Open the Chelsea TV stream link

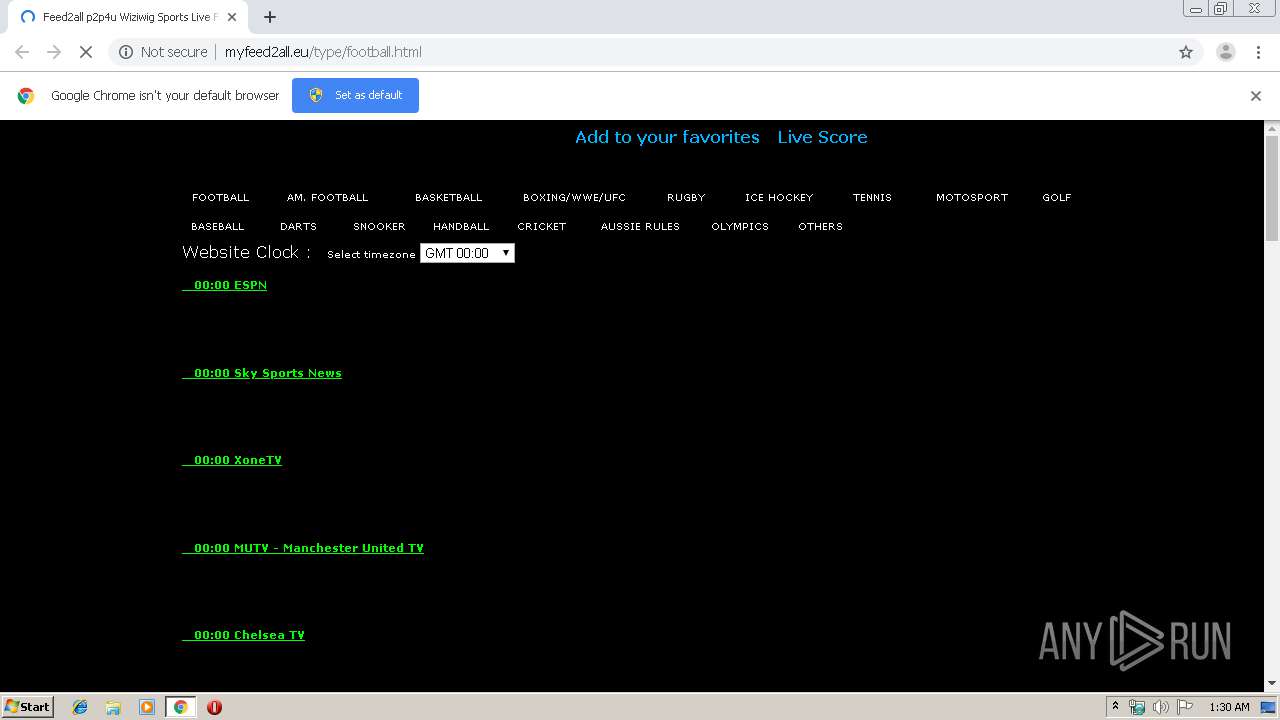pyautogui.click(x=243, y=635)
